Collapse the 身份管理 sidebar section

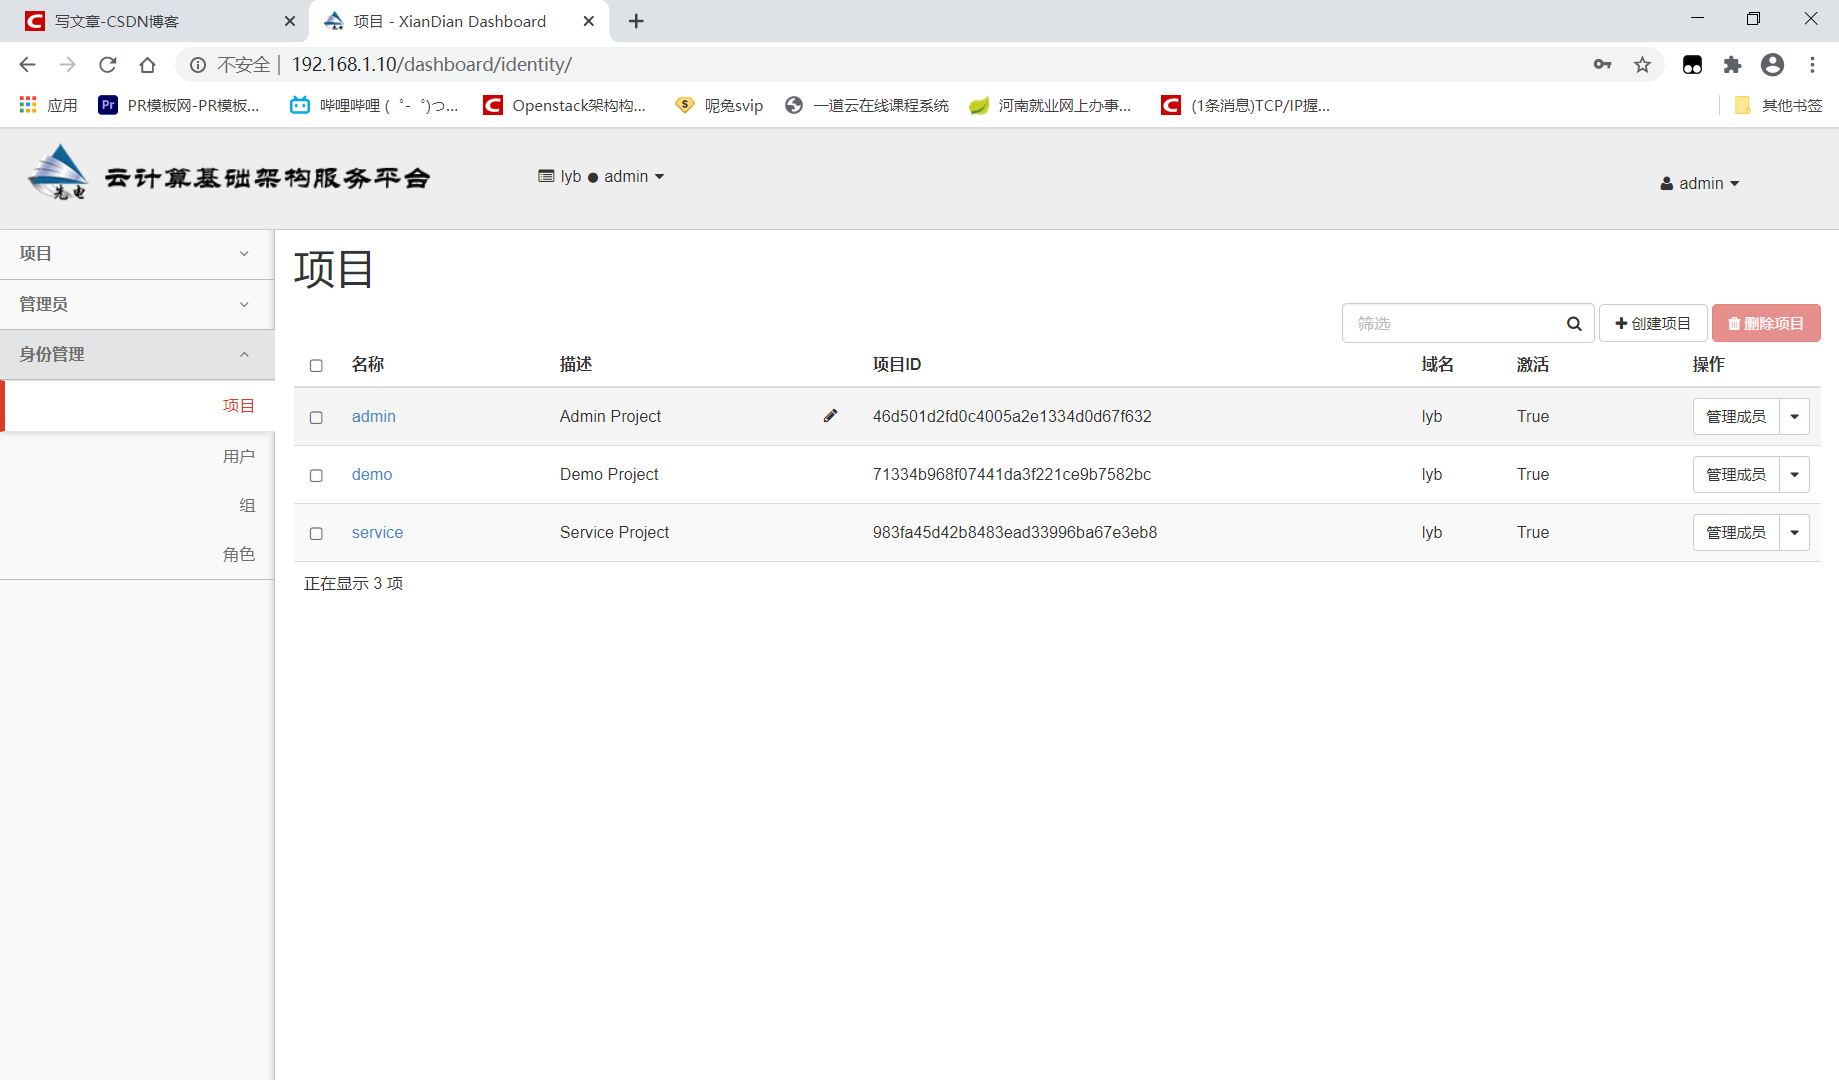click(x=137, y=354)
